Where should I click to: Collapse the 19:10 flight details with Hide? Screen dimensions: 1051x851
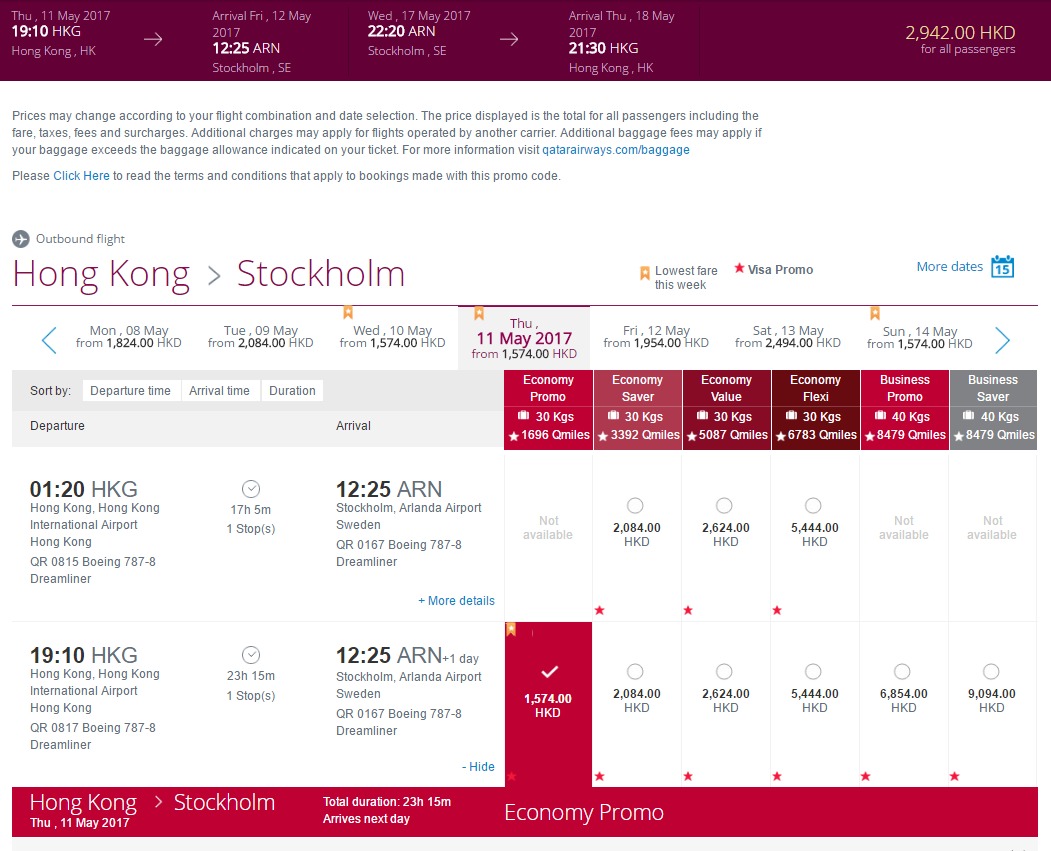(478, 767)
